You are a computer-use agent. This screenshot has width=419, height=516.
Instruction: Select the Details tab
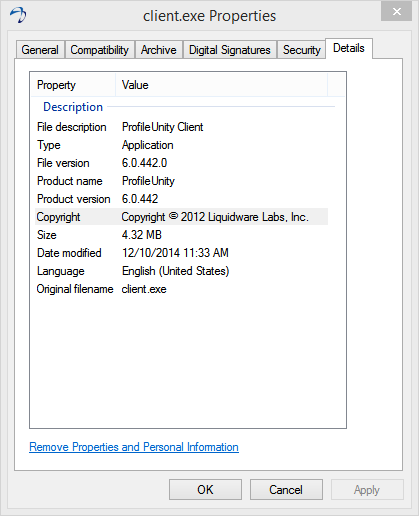click(349, 48)
